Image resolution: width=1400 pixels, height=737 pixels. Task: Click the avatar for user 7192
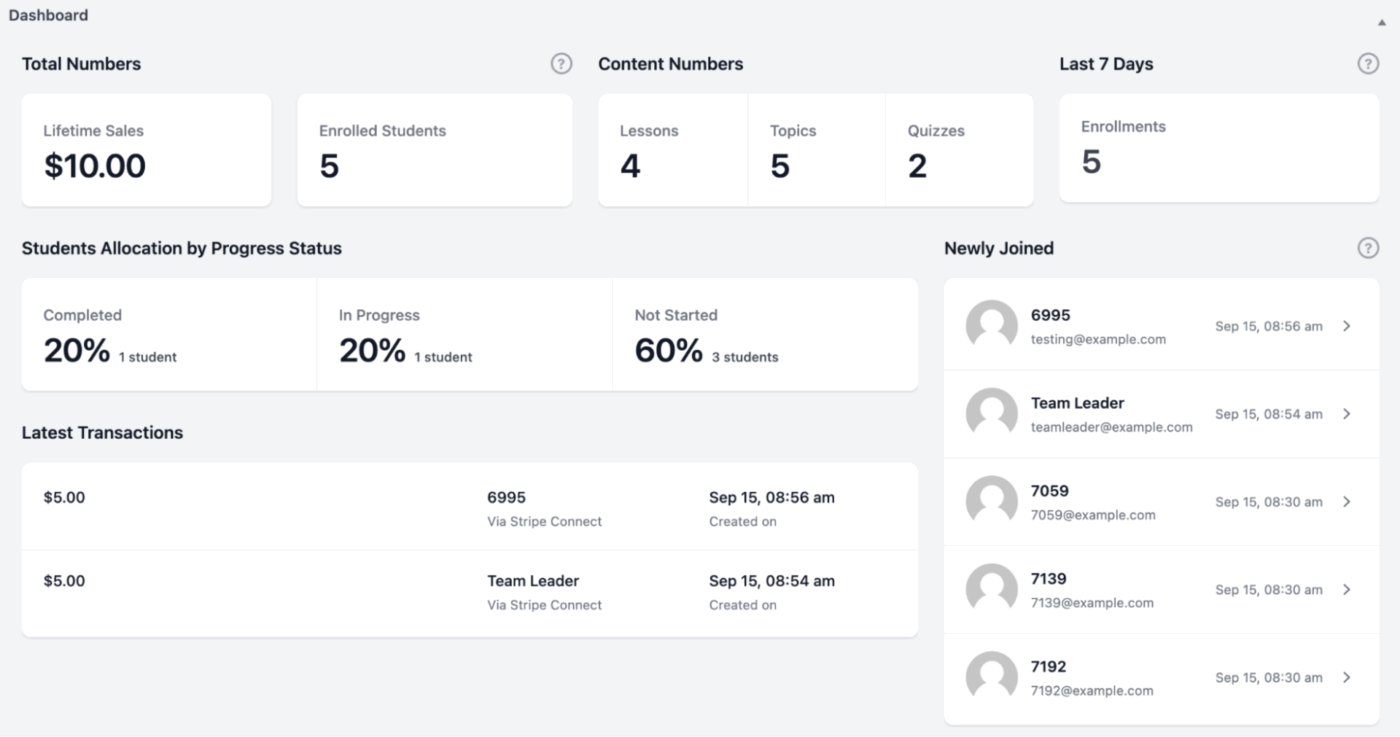pos(991,677)
